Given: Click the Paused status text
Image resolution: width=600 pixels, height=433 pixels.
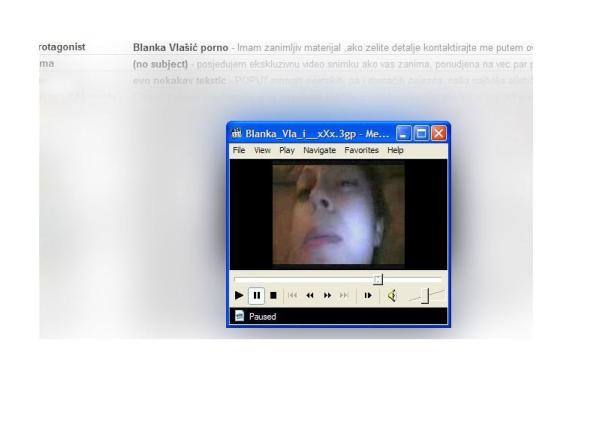Looking at the screenshot, I should pyautogui.click(x=262, y=317).
